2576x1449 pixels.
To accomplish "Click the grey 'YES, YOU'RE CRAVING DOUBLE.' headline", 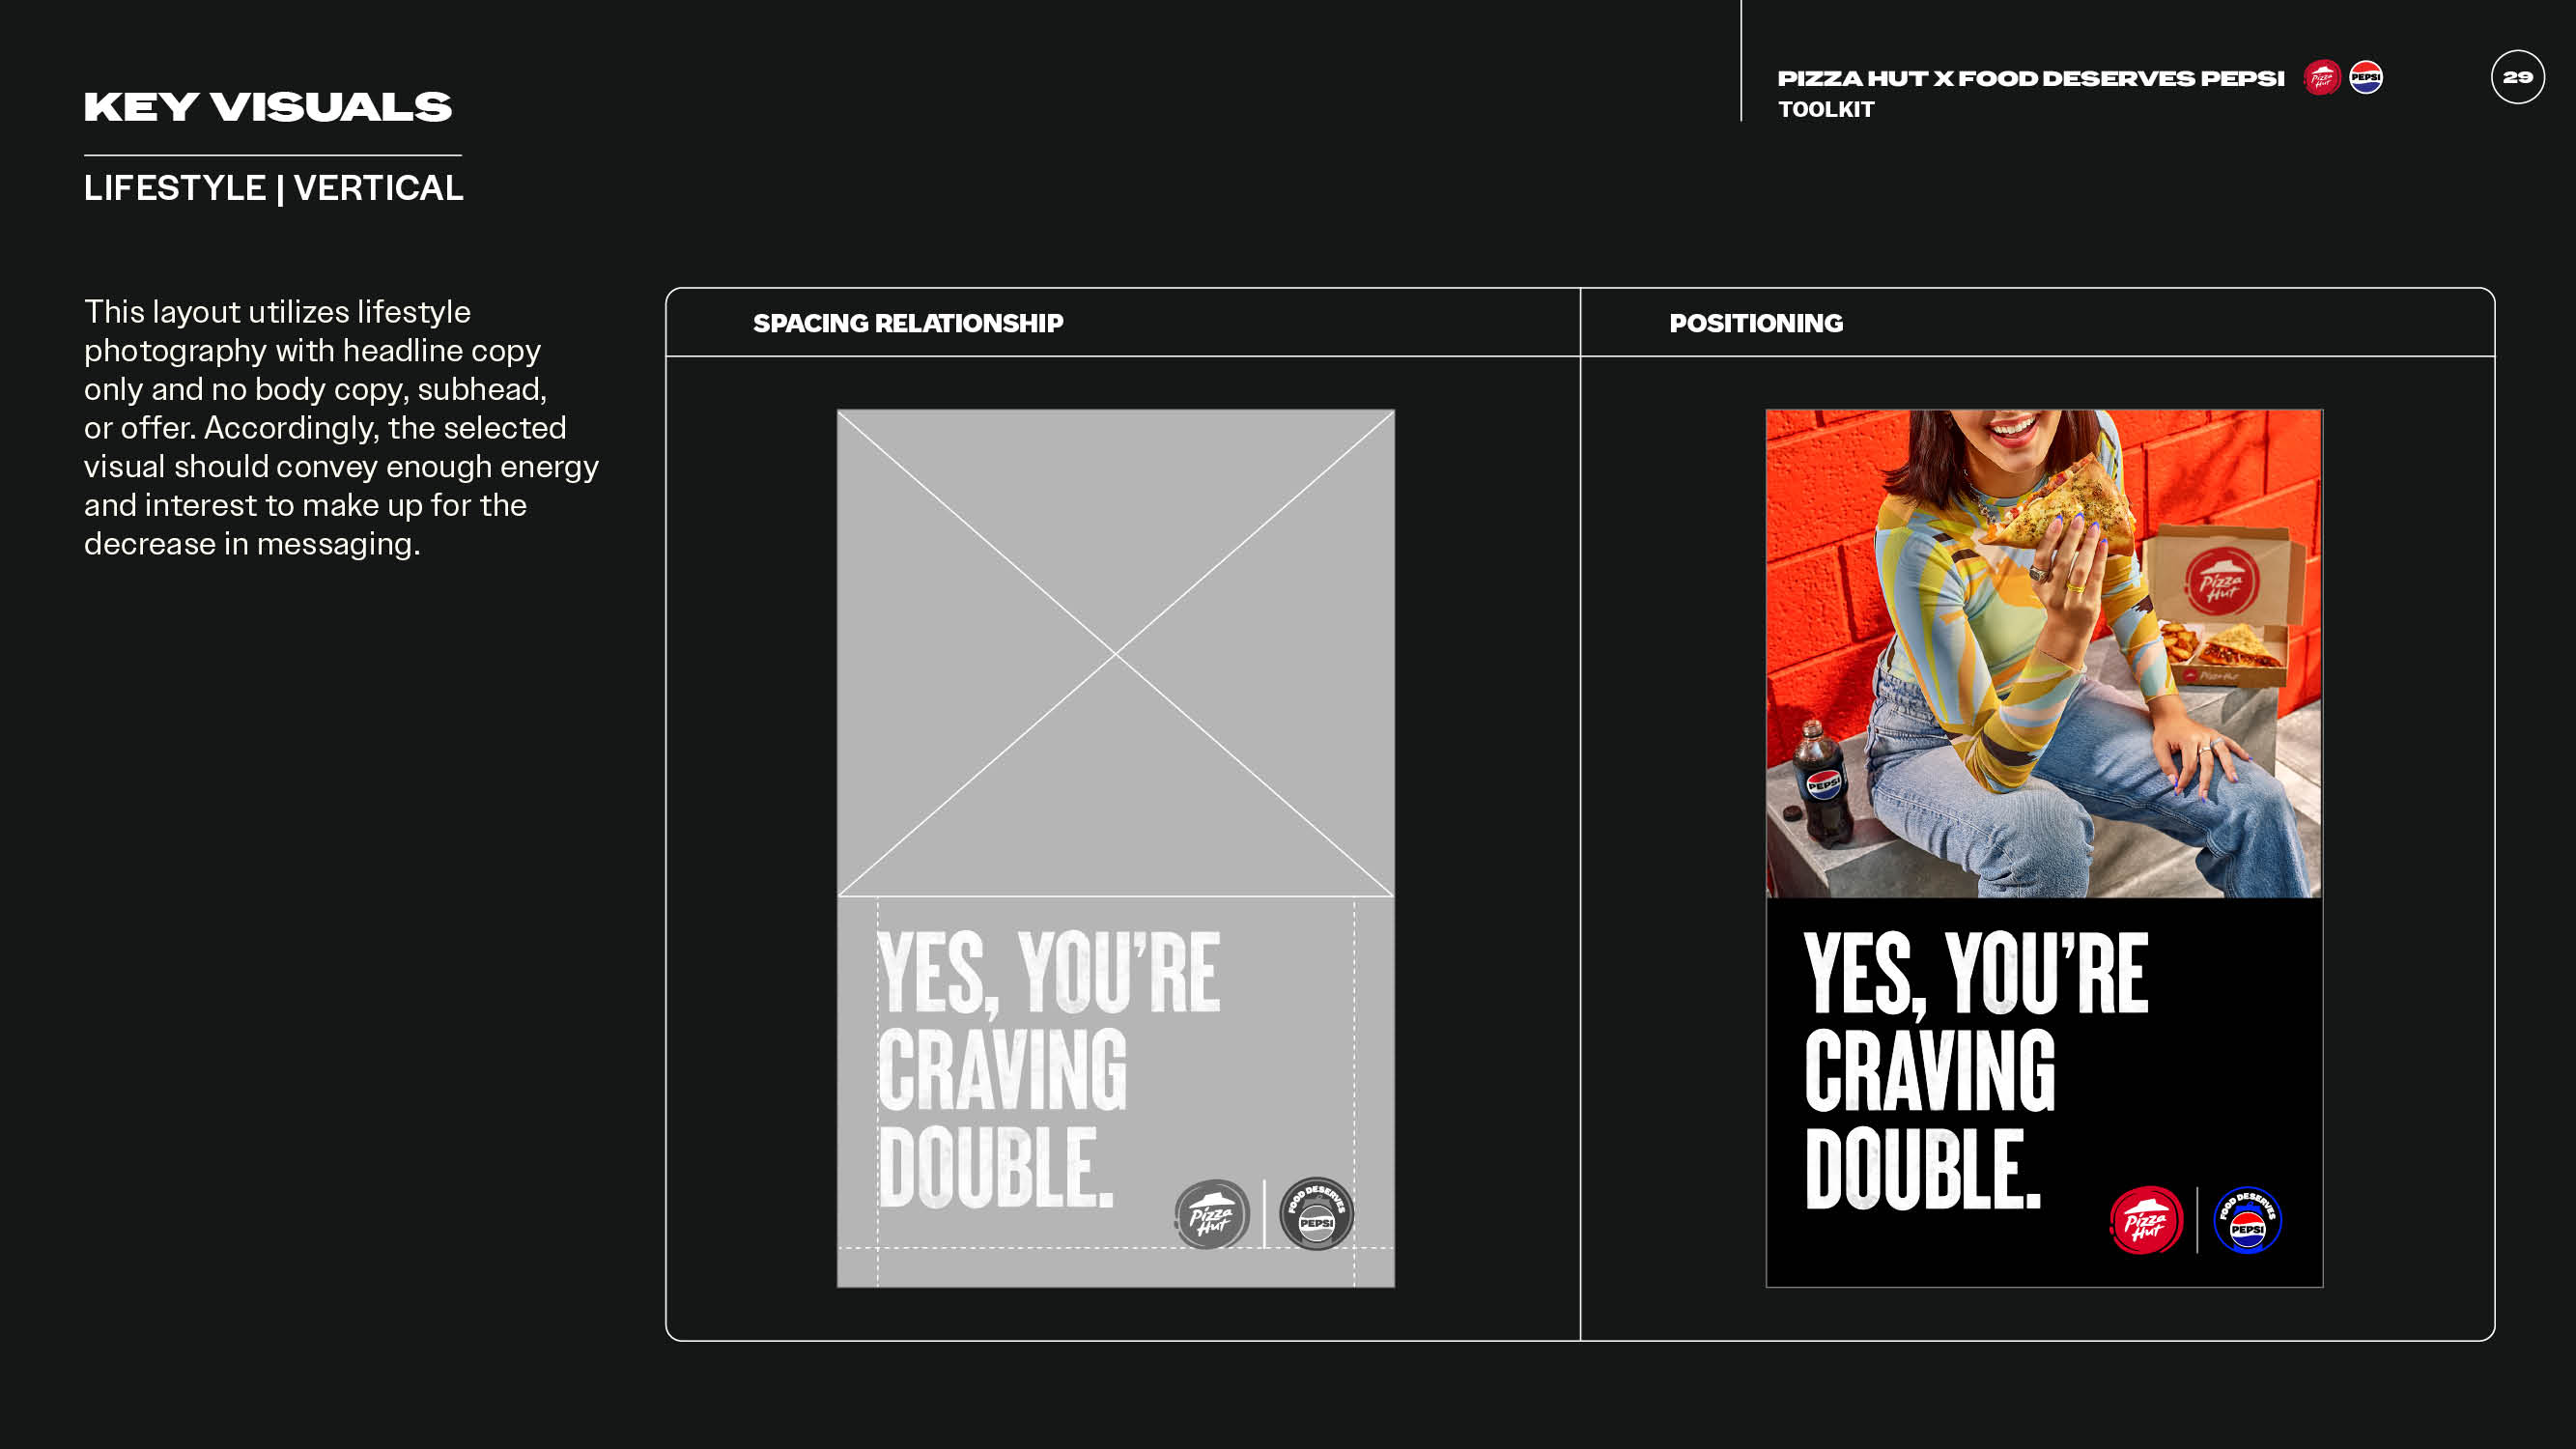I will (1048, 1070).
